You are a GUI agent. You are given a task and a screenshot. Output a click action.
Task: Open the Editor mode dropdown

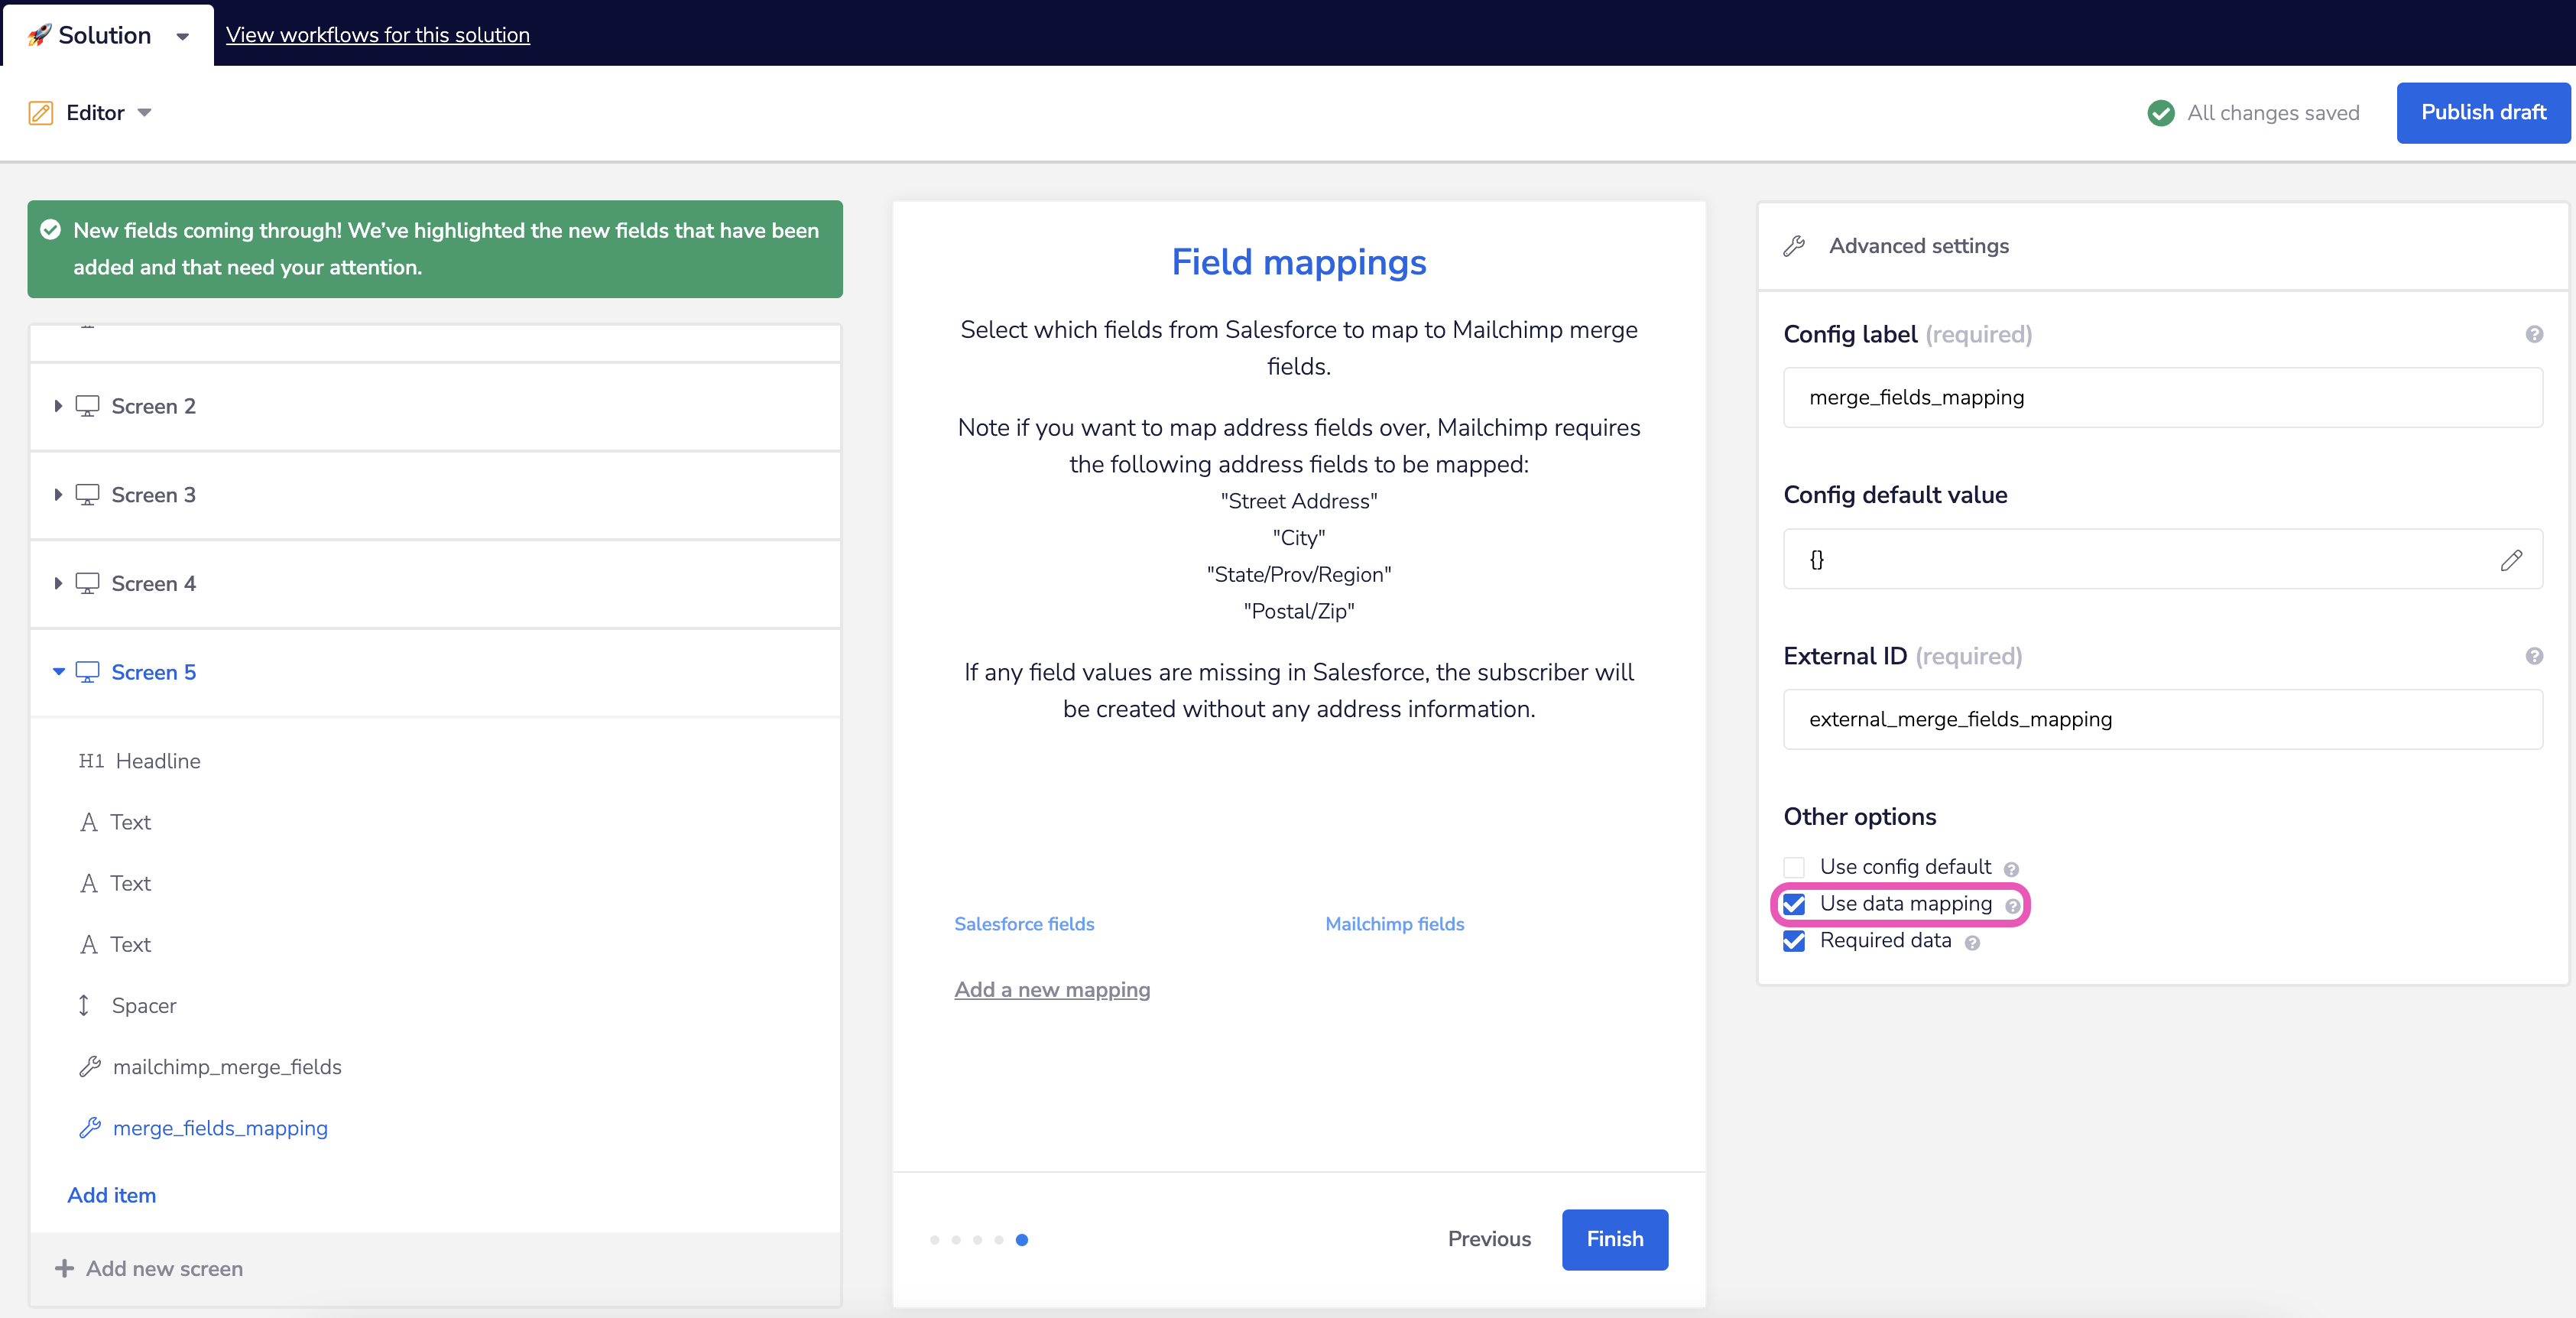tap(144, 113)
